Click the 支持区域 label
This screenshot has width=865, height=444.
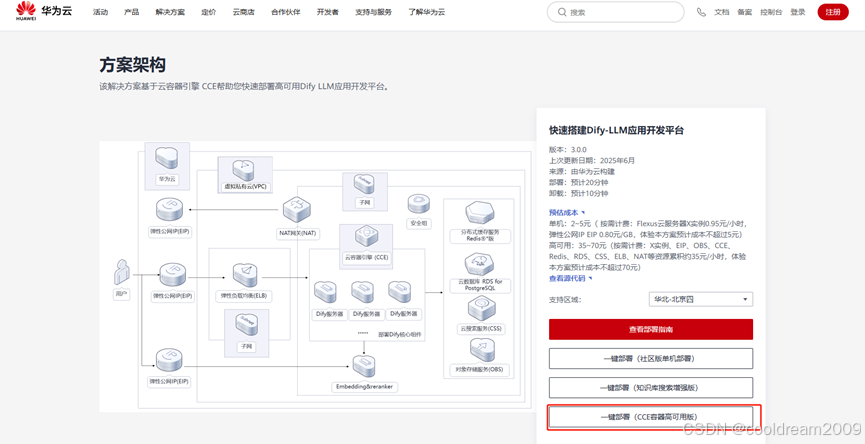tap(565, 299)
